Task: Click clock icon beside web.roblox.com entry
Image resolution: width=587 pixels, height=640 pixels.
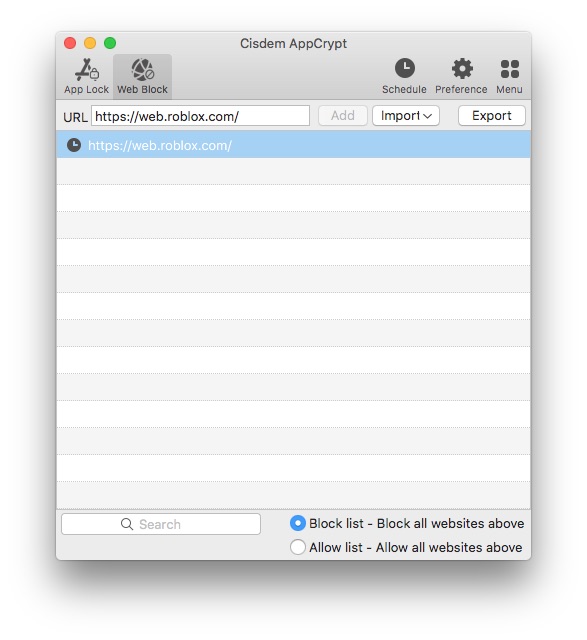Action: tap(74, 145)
